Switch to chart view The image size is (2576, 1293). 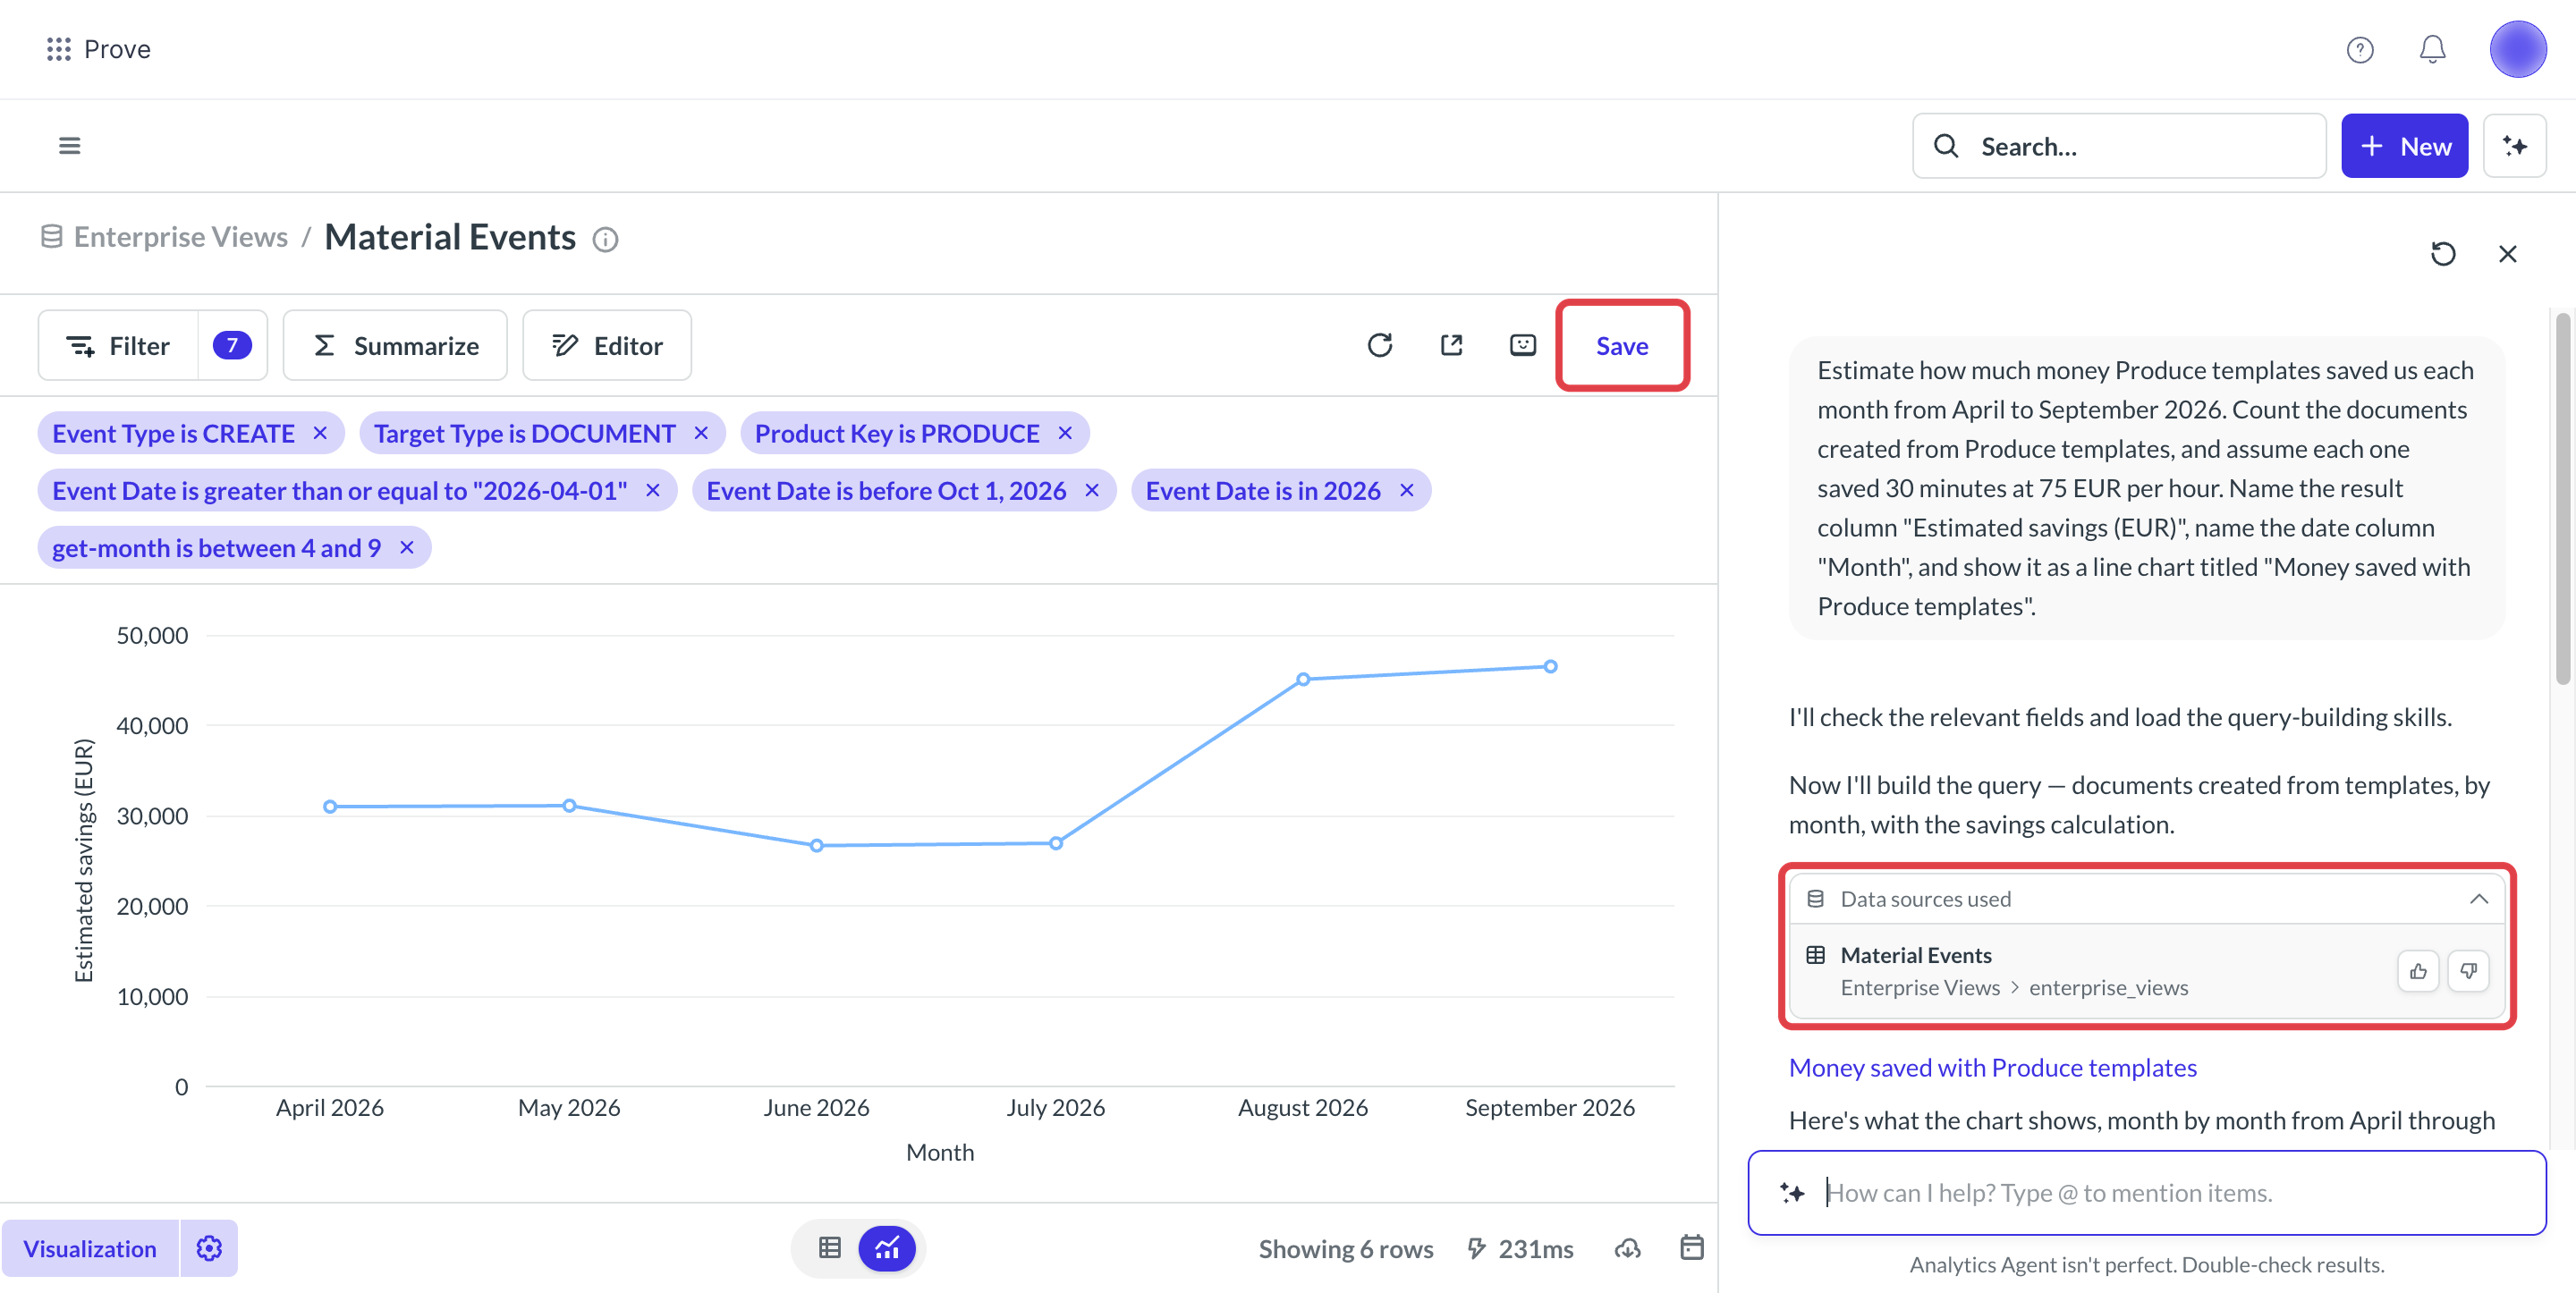[x=887, y=1248]
